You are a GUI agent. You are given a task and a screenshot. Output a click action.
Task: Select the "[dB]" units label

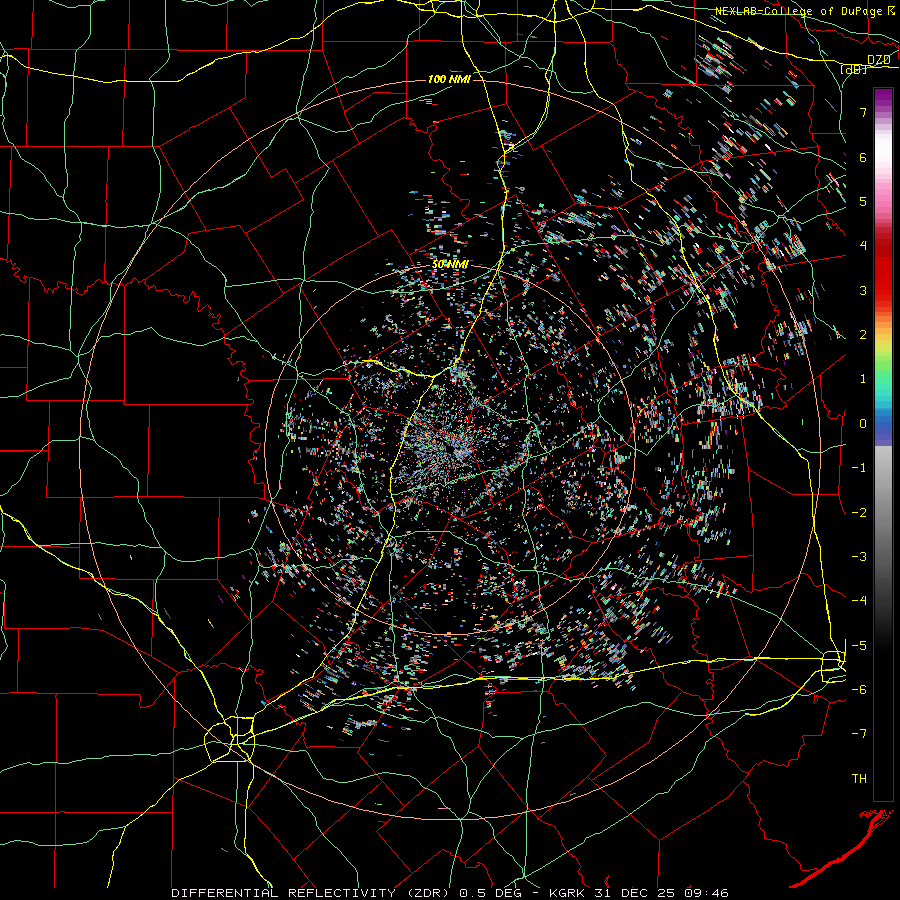[853, 69]
